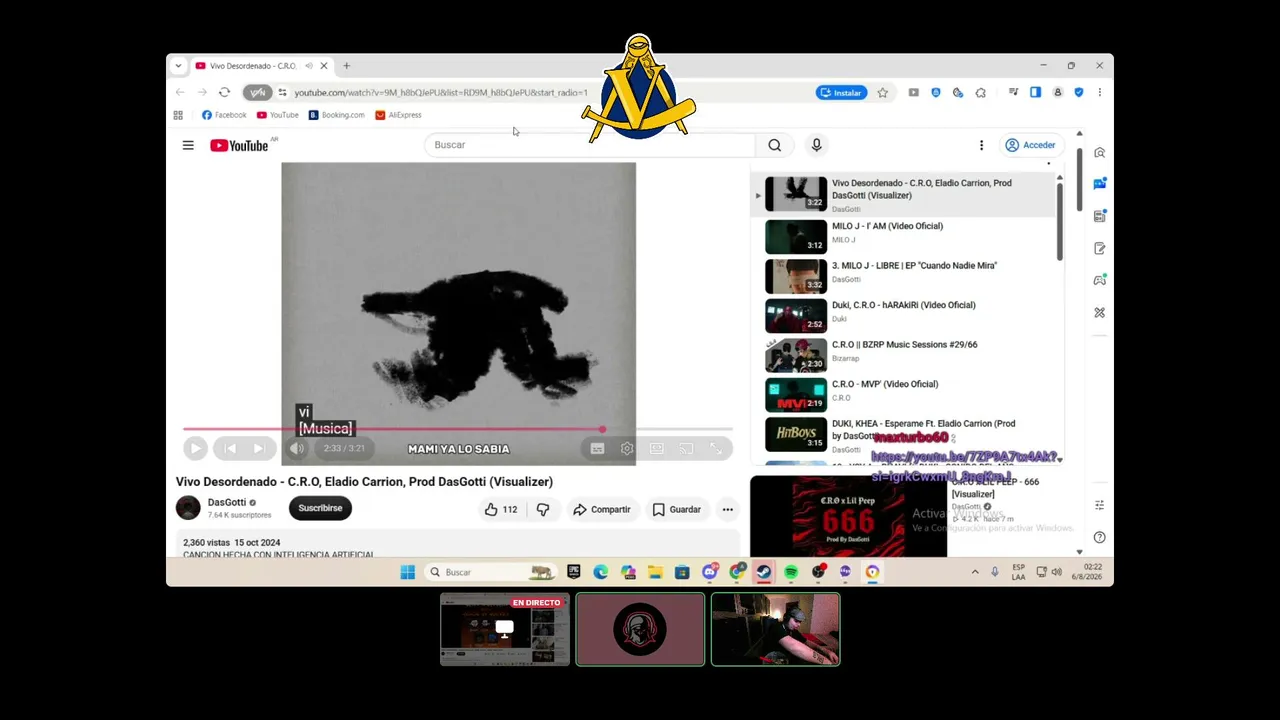
Task: Open the Booking.com bookmark
Action: point(337,115)
